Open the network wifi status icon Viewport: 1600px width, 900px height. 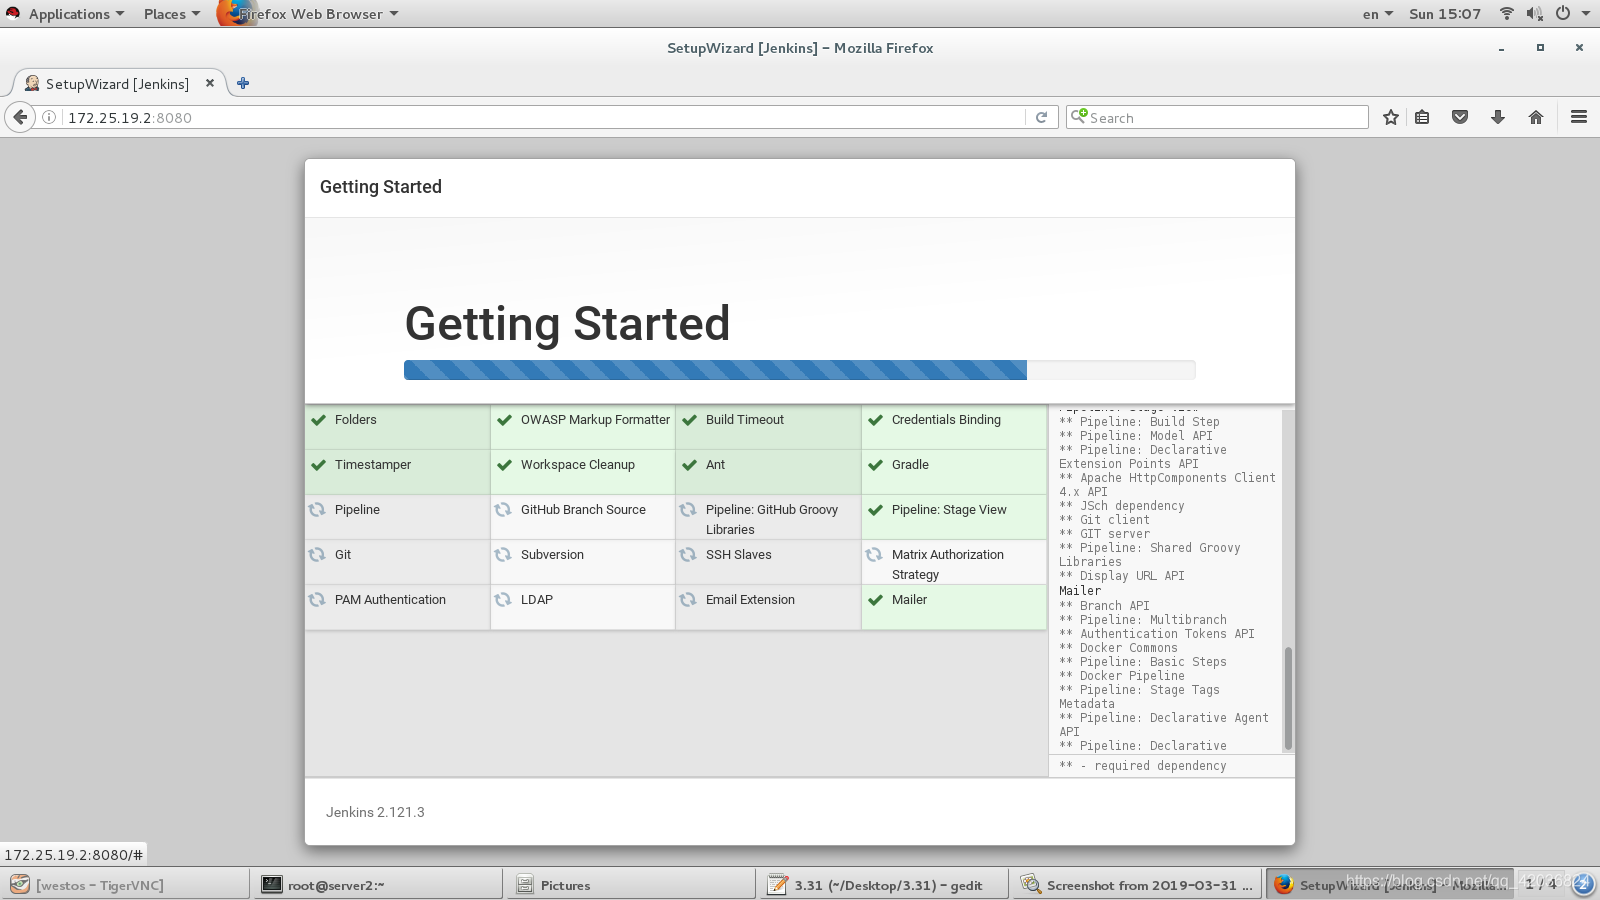click(1506, 13)
